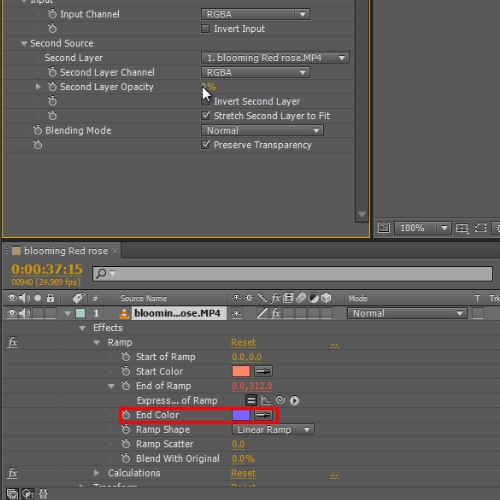
Task: Click the expression pick whip
Action: (280, 400)
